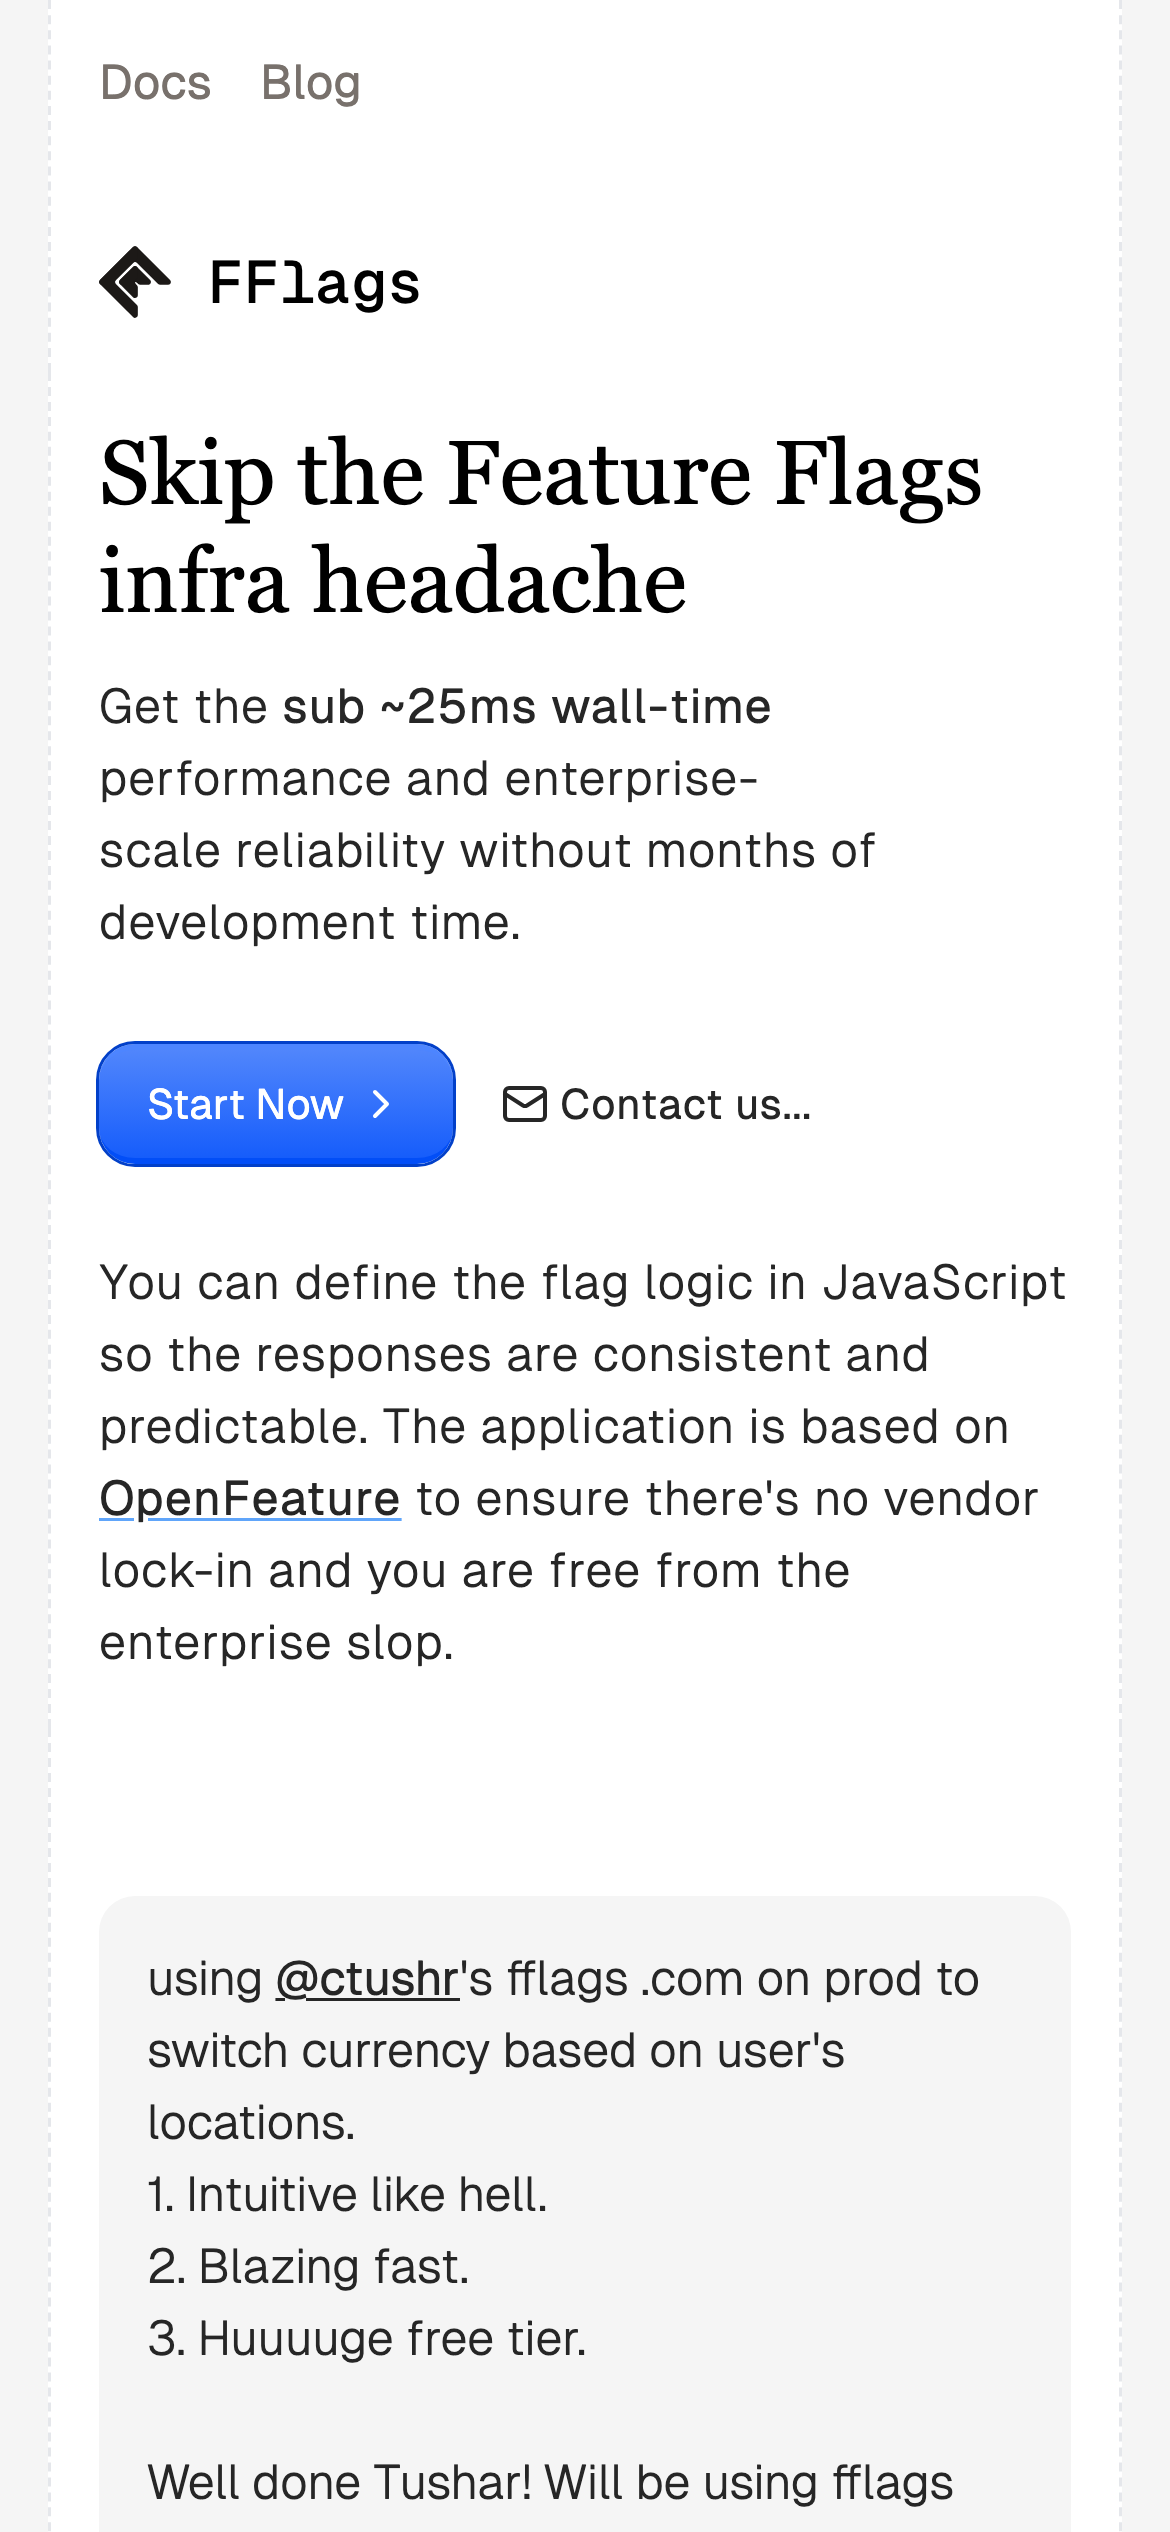
Task: Follow the OpenFeature hyperlink
Action: pos(250,1498)
